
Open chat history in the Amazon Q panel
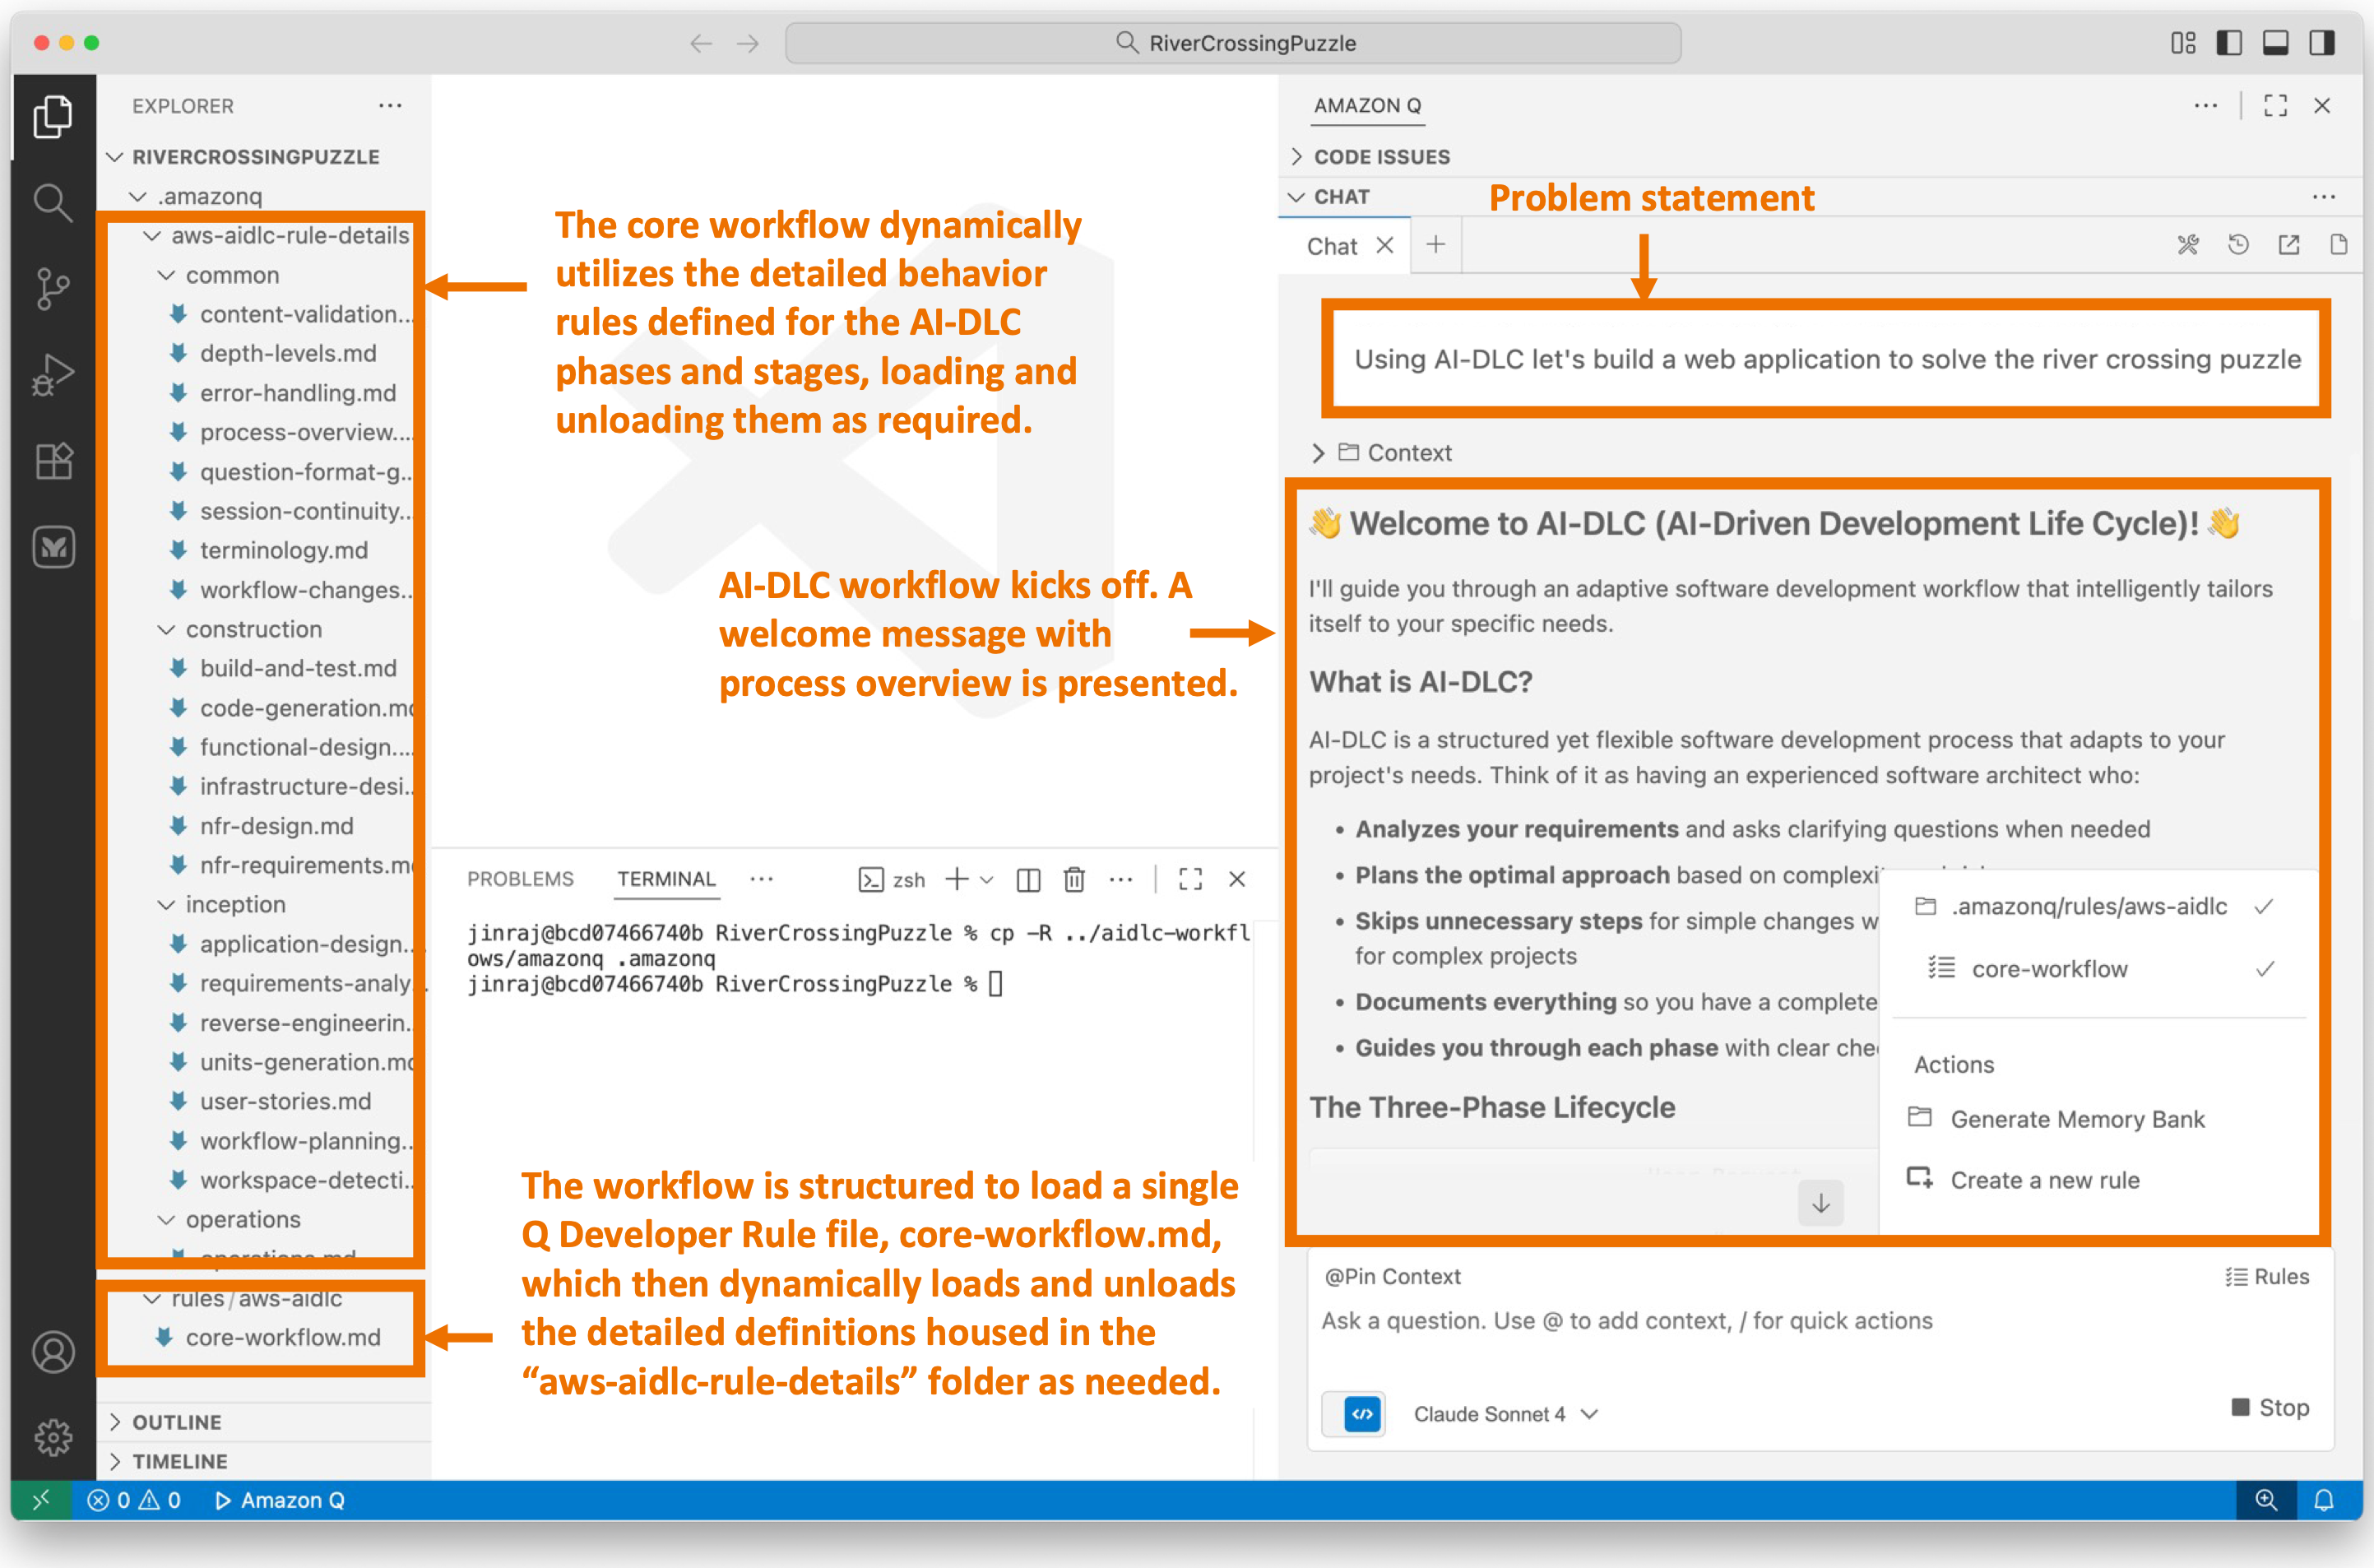tap(2238, 243)
